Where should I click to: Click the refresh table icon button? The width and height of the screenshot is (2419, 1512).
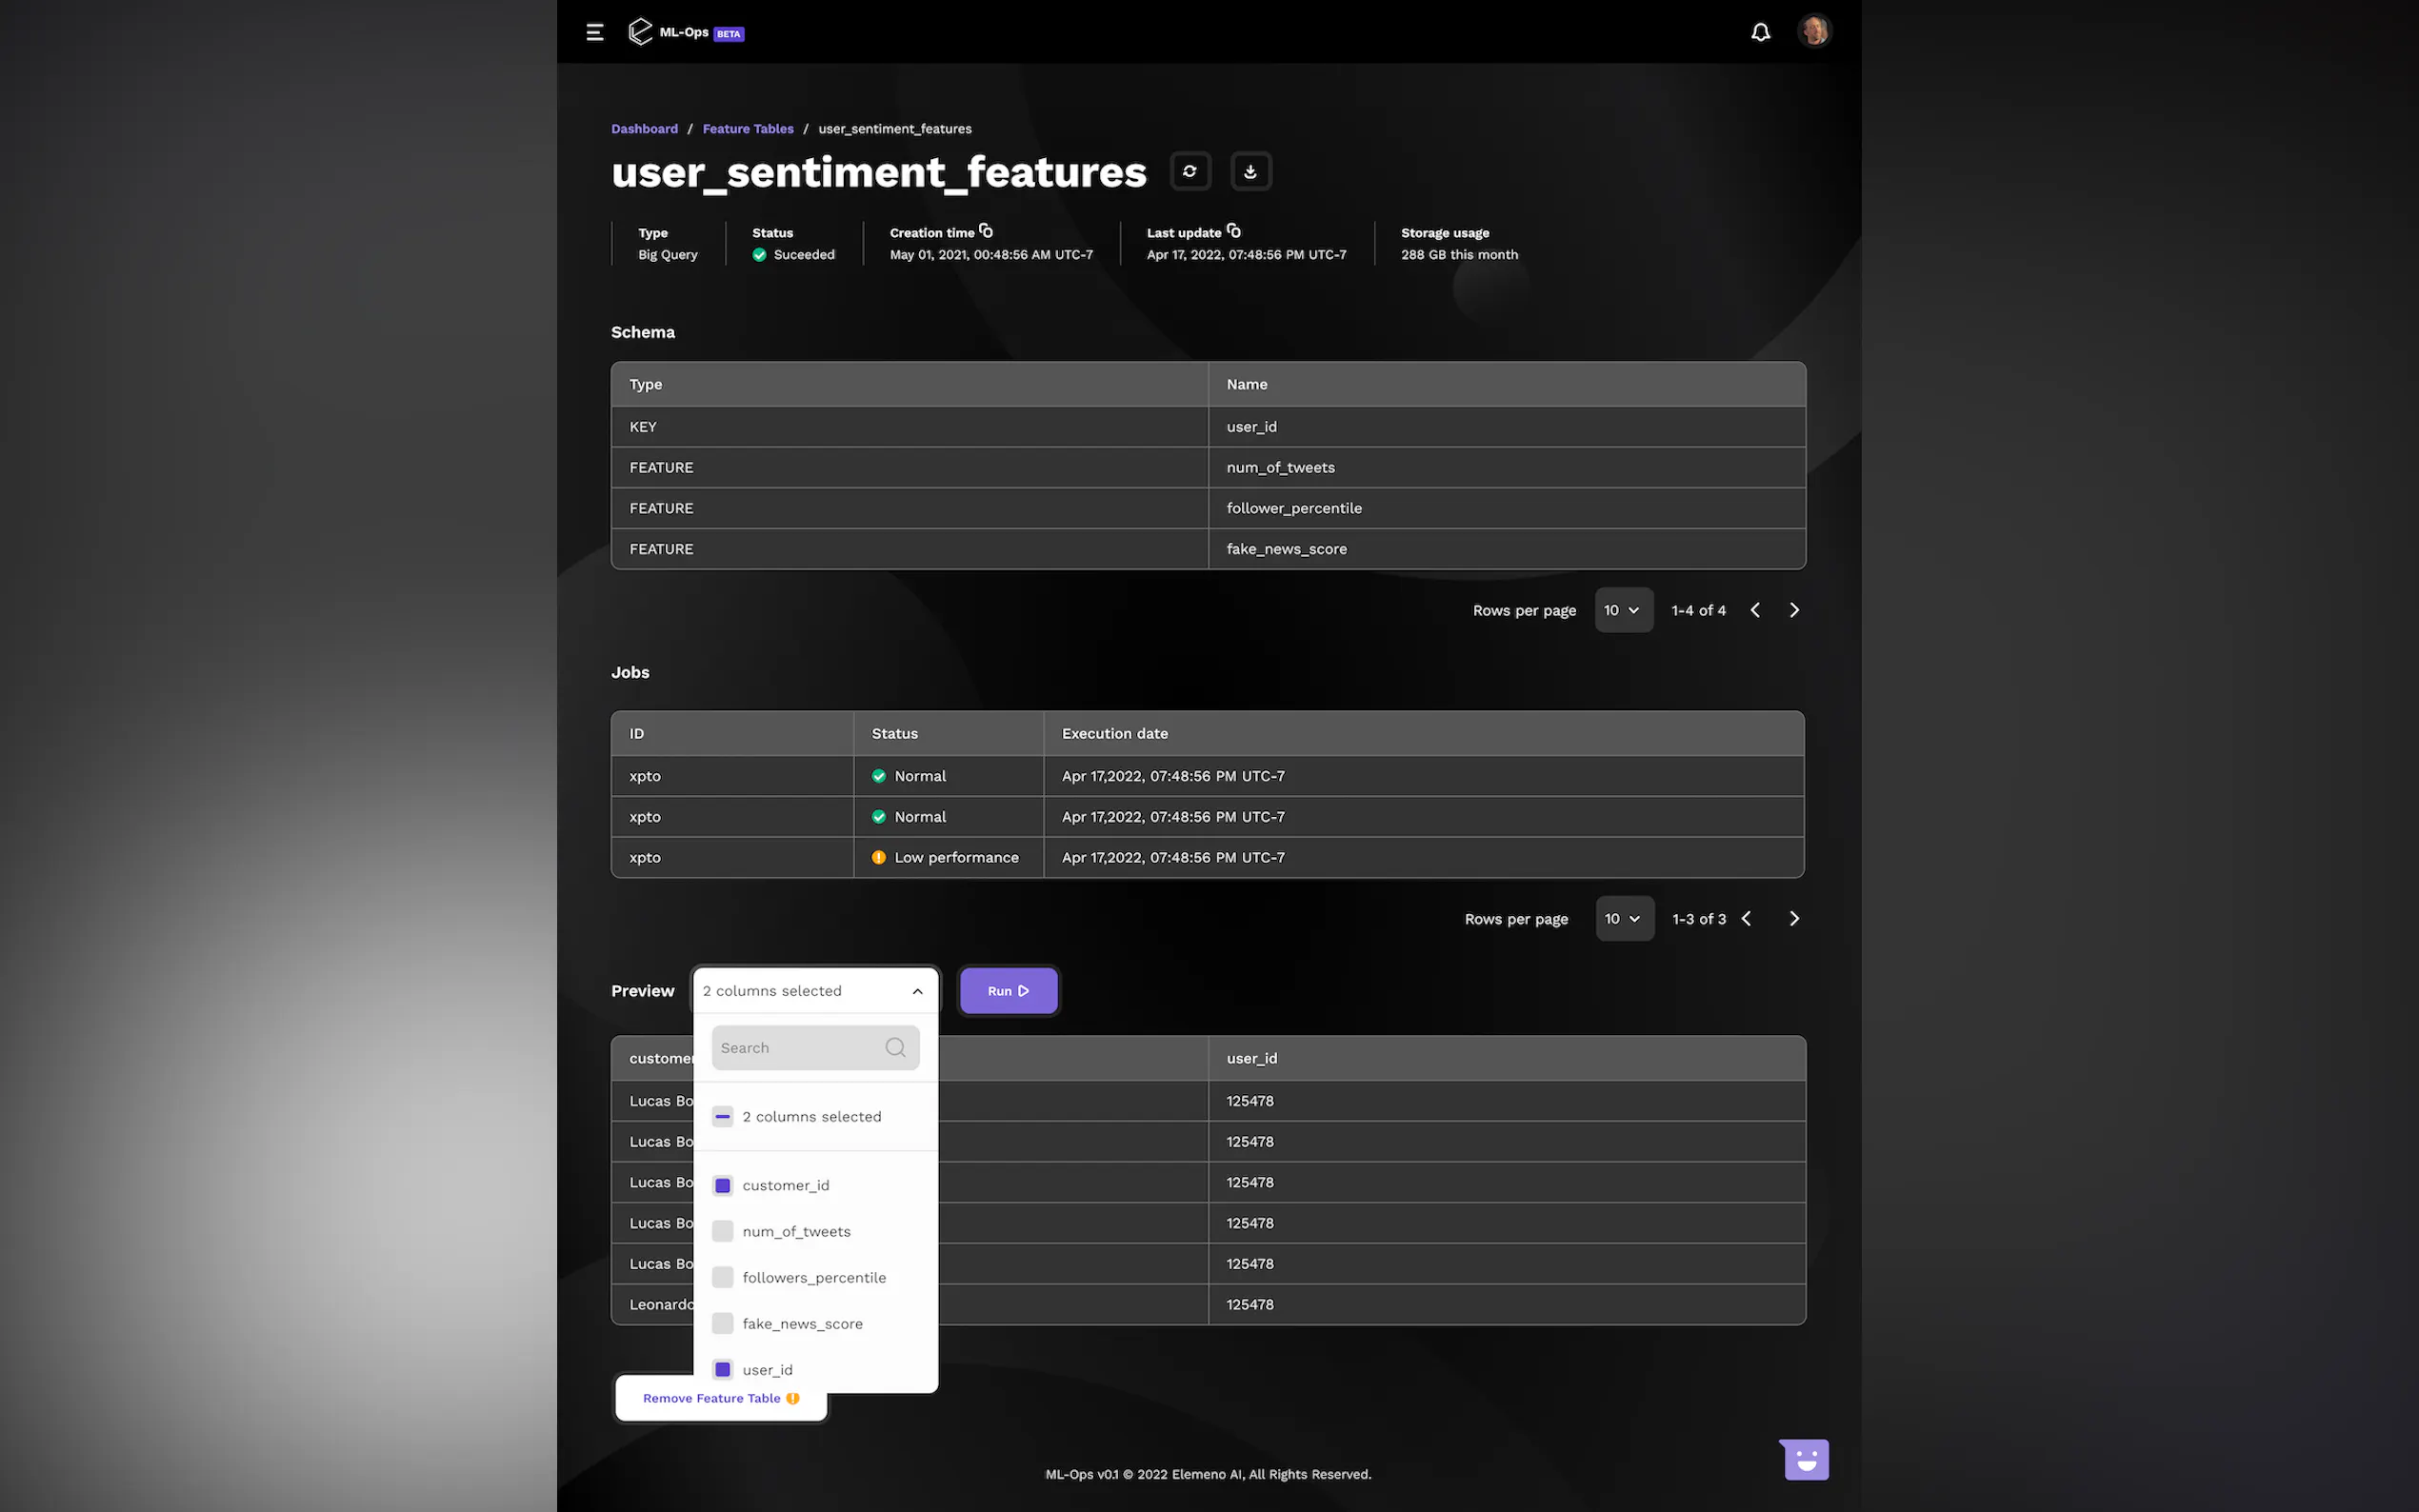(1190, 171)
